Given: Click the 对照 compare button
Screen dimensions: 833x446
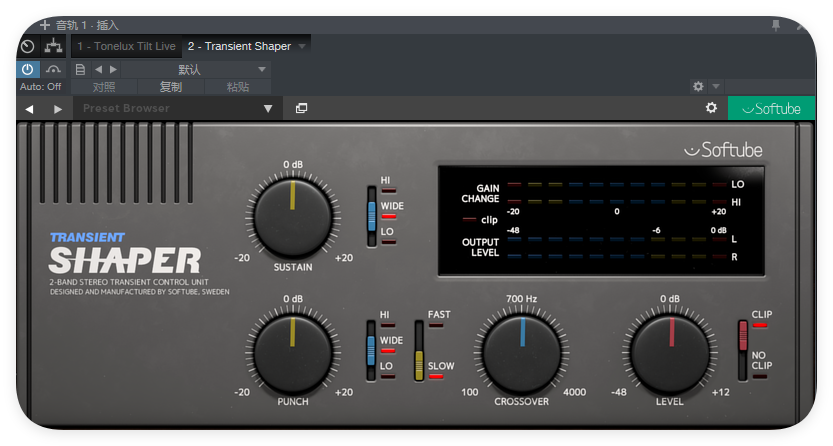Looking at the screenshot, I should coord(104,87).
